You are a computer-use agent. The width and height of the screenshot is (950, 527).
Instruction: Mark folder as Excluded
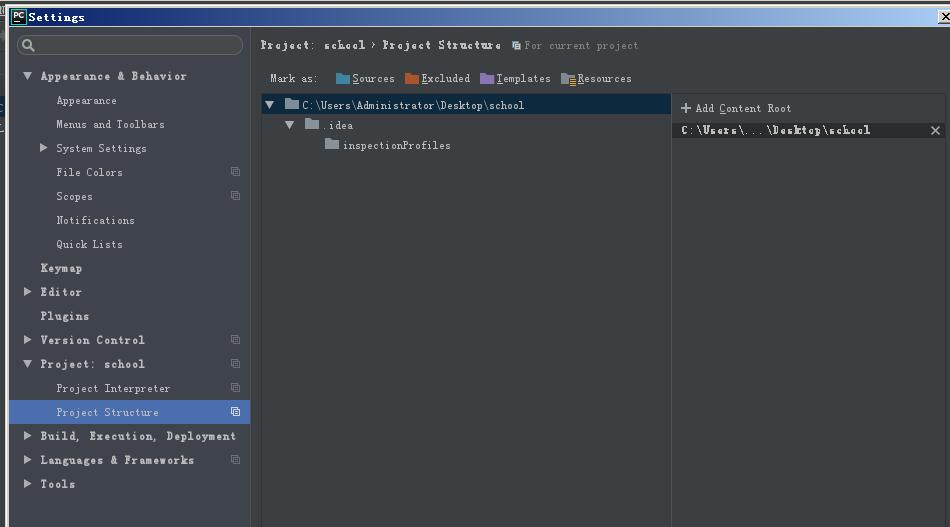coord(437,79)
